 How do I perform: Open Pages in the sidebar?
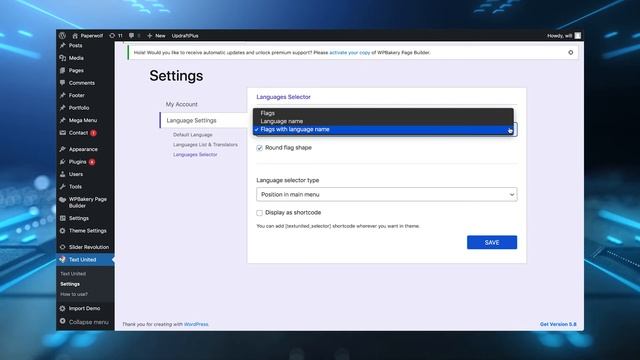click(76, 70)
